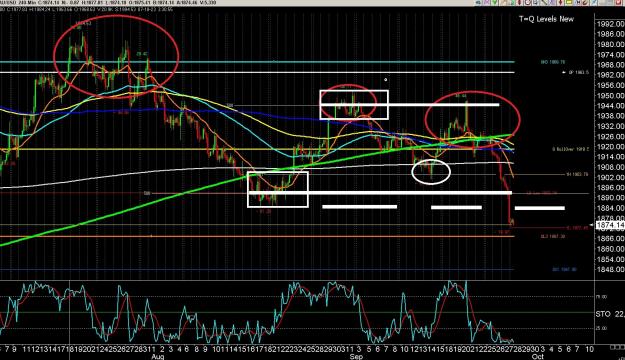
Task: Click the 1986.00 price axis label
Action: click(x=610, y=34)
